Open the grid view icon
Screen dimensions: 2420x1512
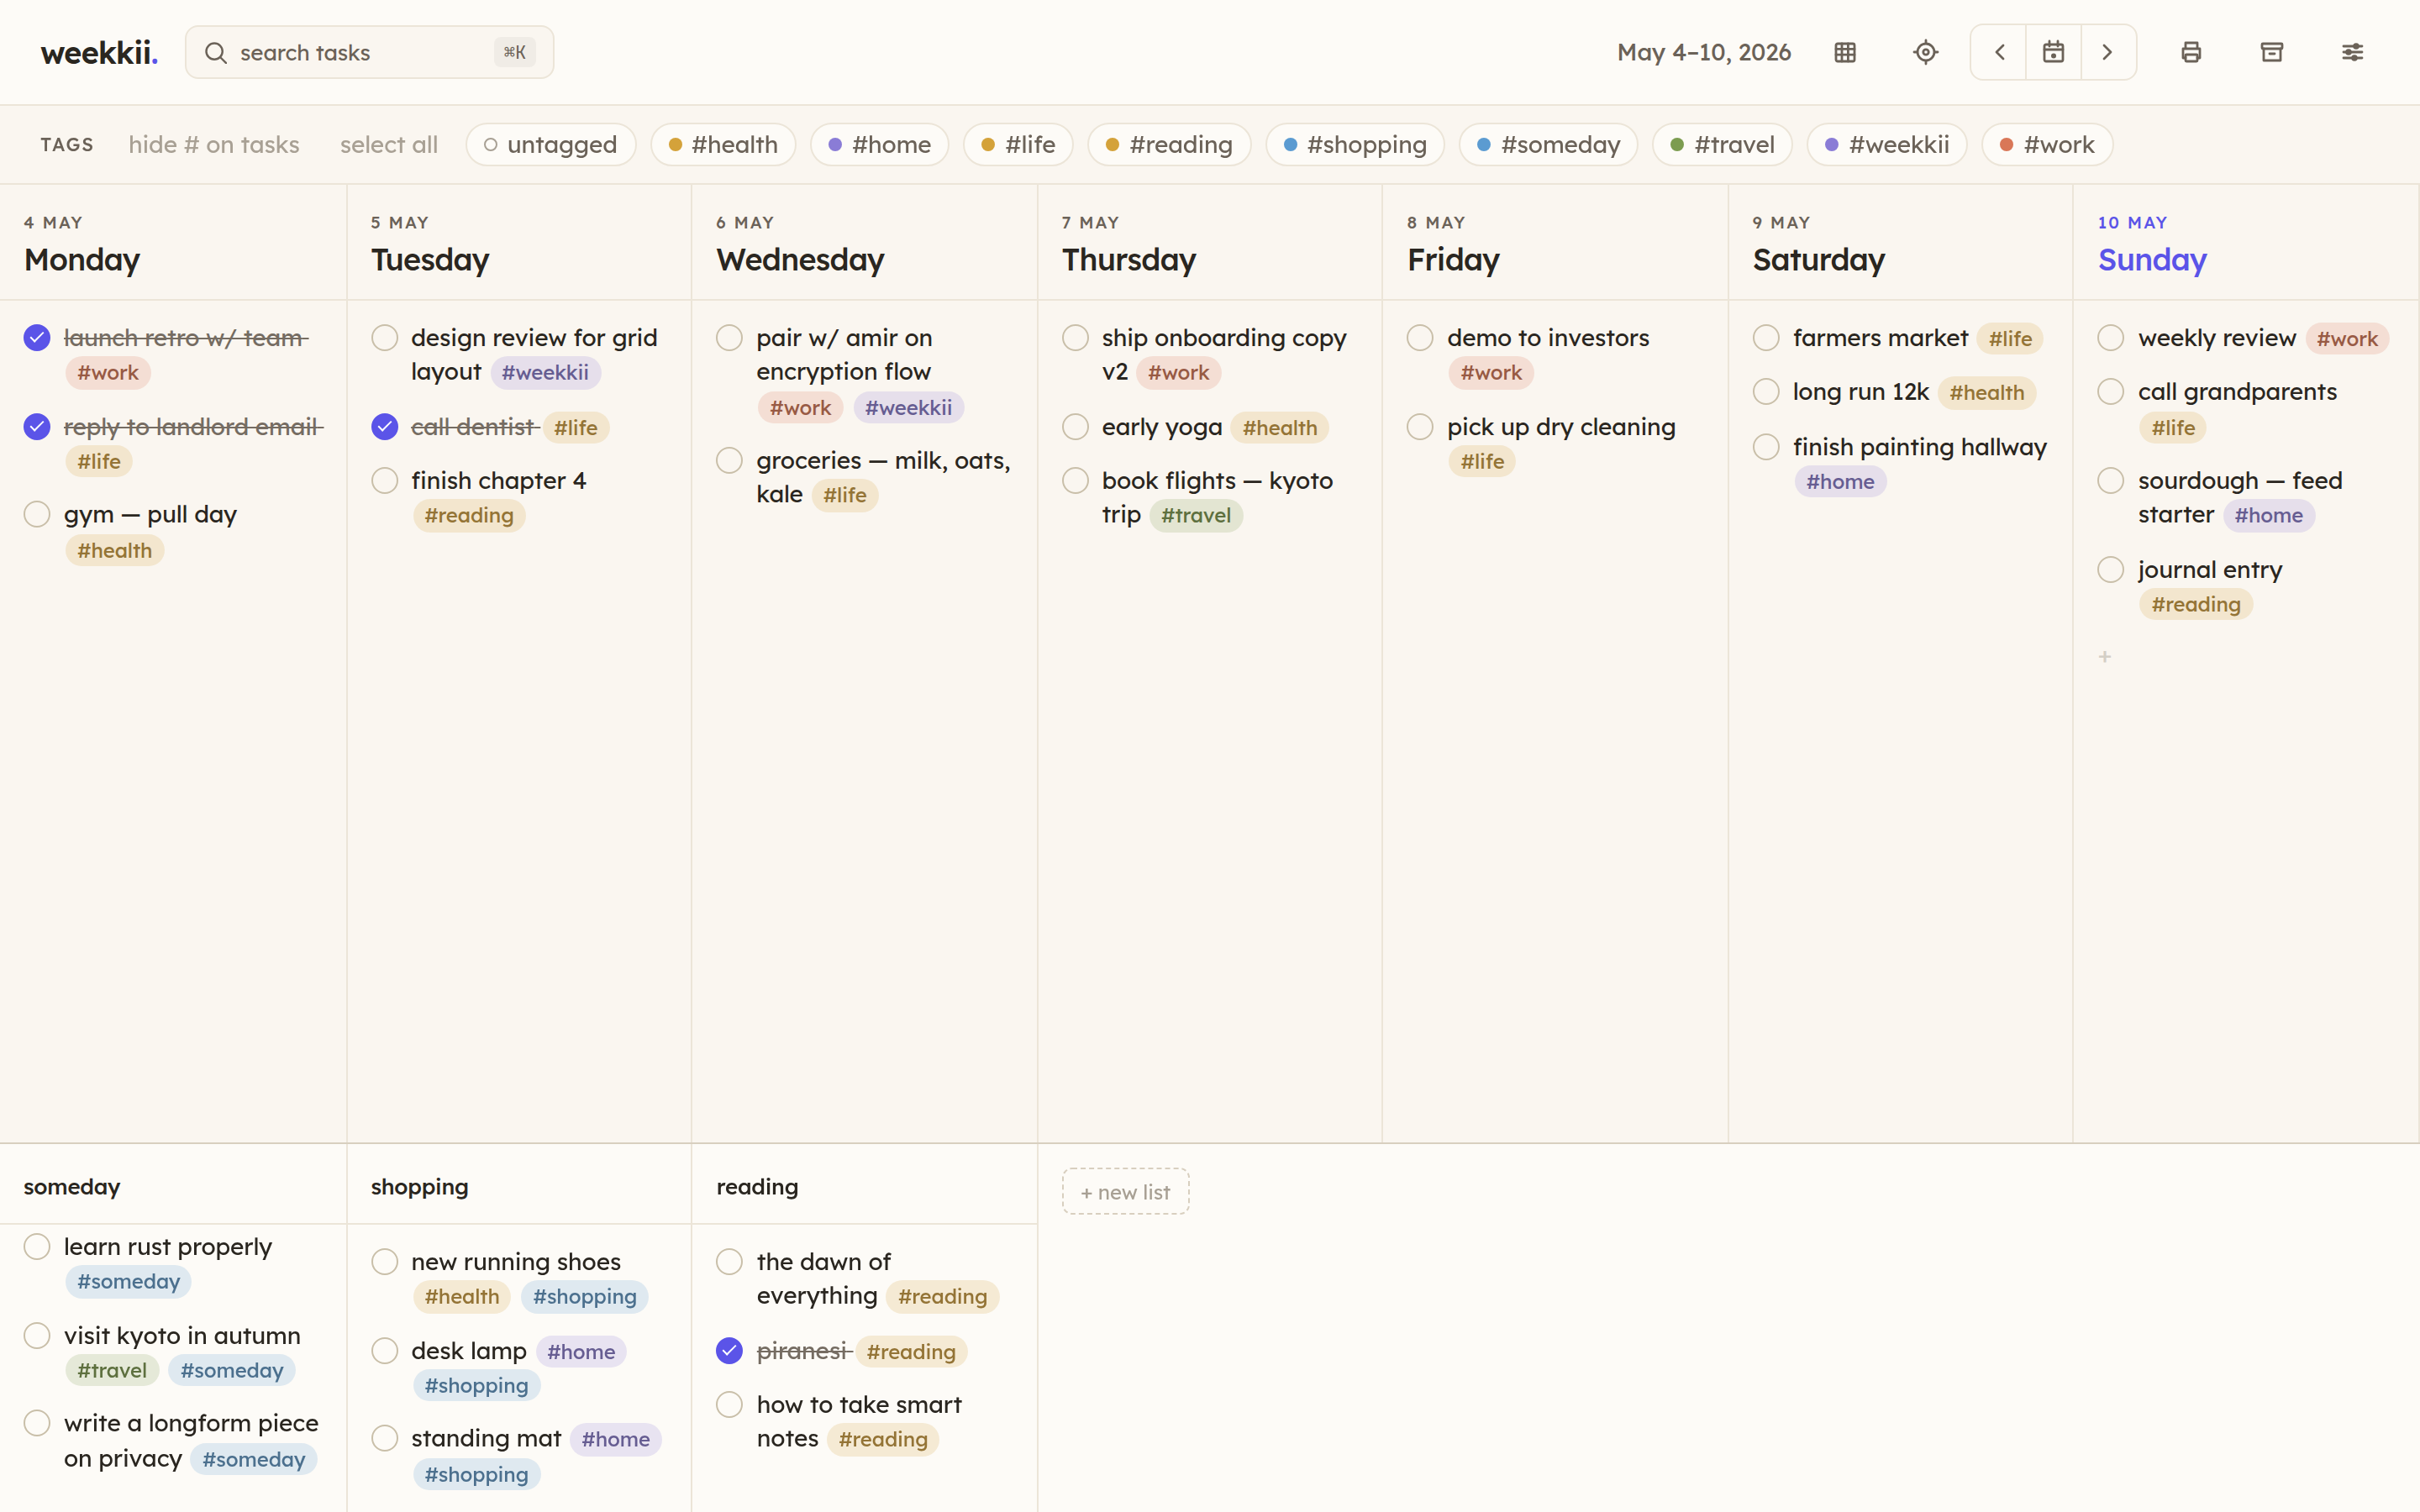(x=1845, y=52)
